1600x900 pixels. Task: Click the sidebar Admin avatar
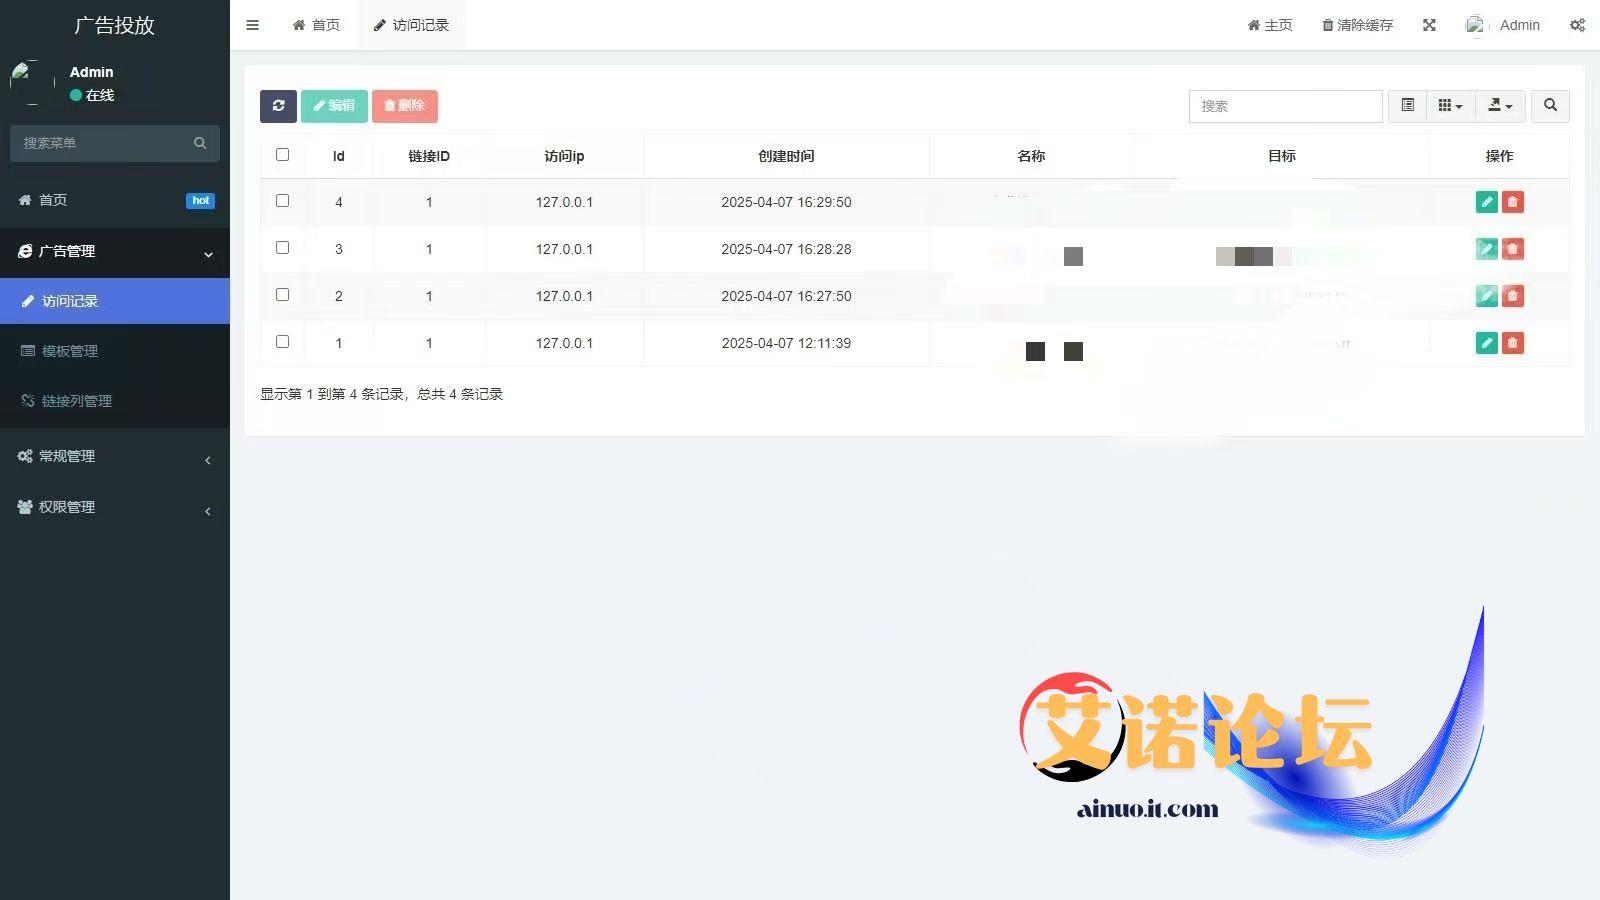[x=32, y=82]
